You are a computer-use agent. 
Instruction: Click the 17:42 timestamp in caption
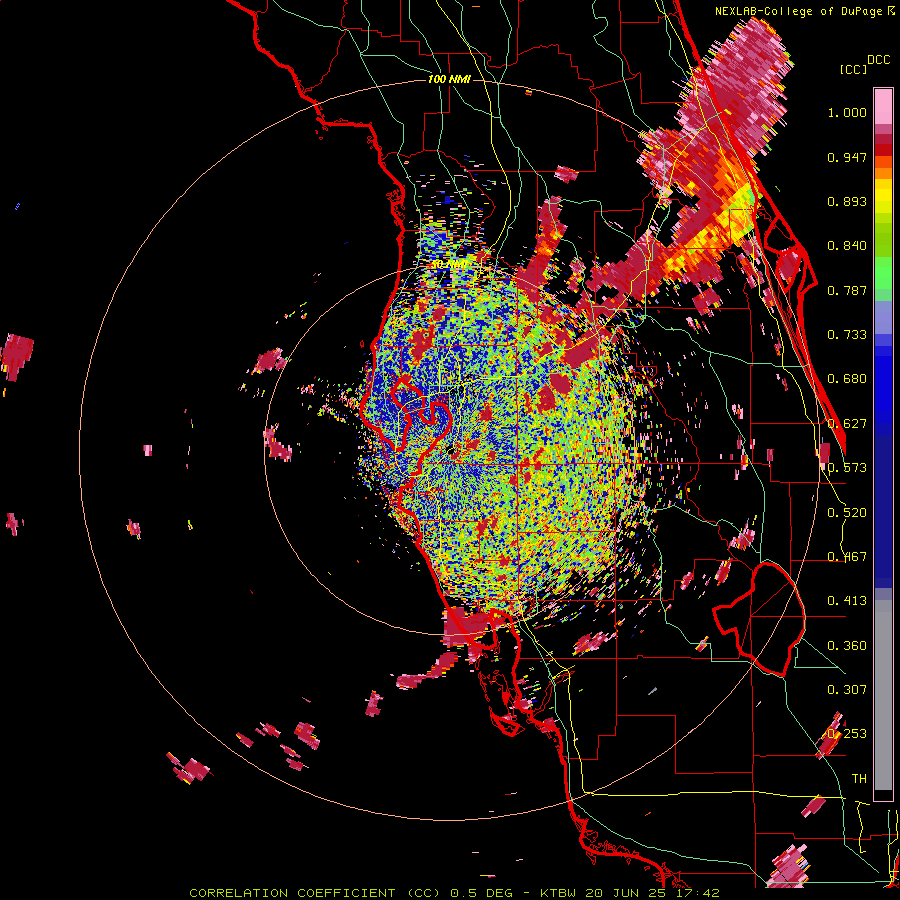click(x=697, y=893)
